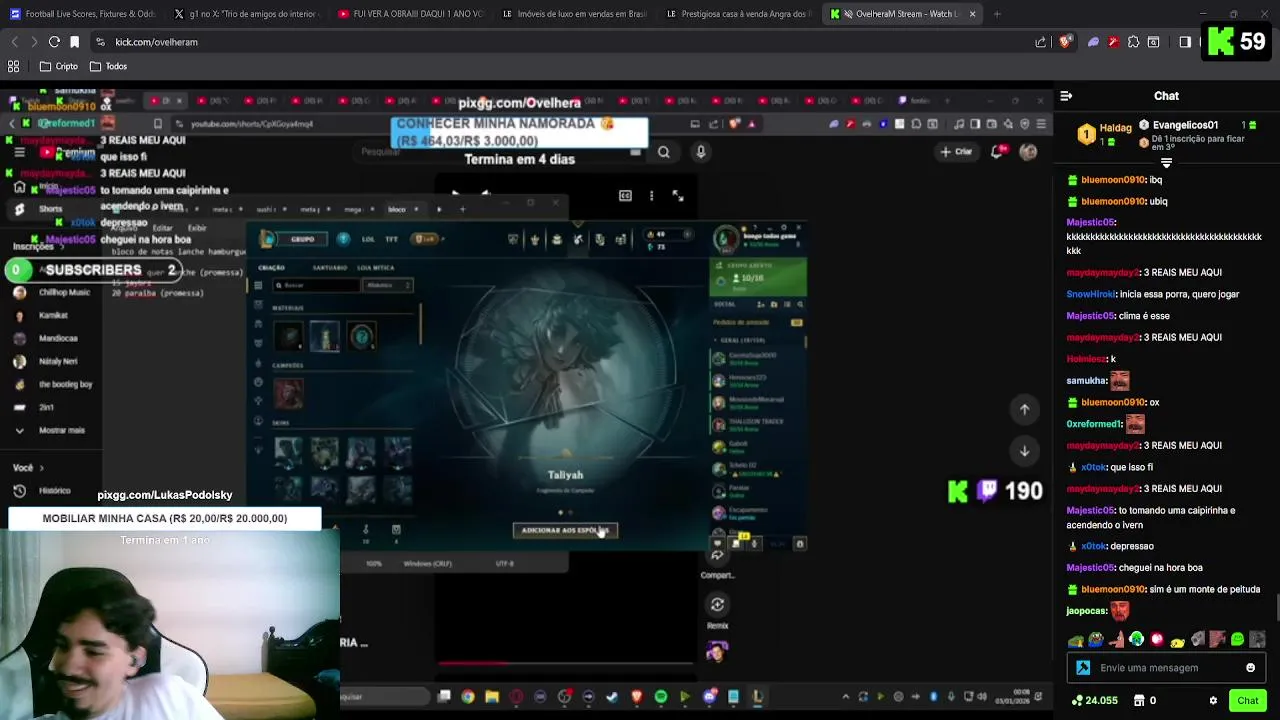The width and height of the screenshot is (1280, 720).
Task: Share this page from address bar
Action: coord(1041,42)
